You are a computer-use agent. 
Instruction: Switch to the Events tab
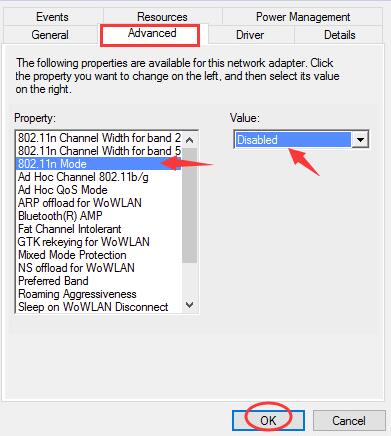52,17
